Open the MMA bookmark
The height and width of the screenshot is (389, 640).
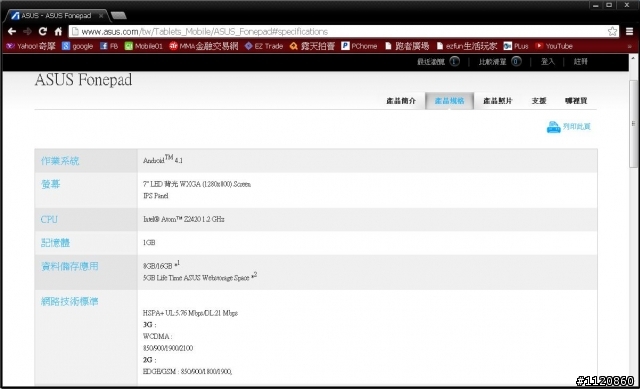pos(204,46)
